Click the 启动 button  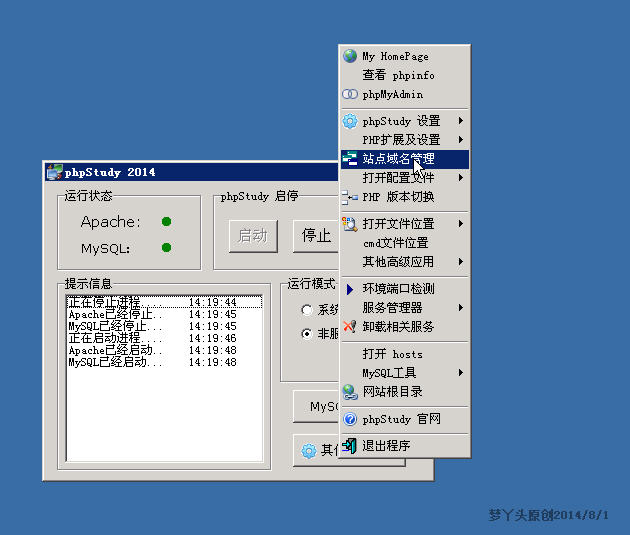pyautogui.click(x=253, y=236)
